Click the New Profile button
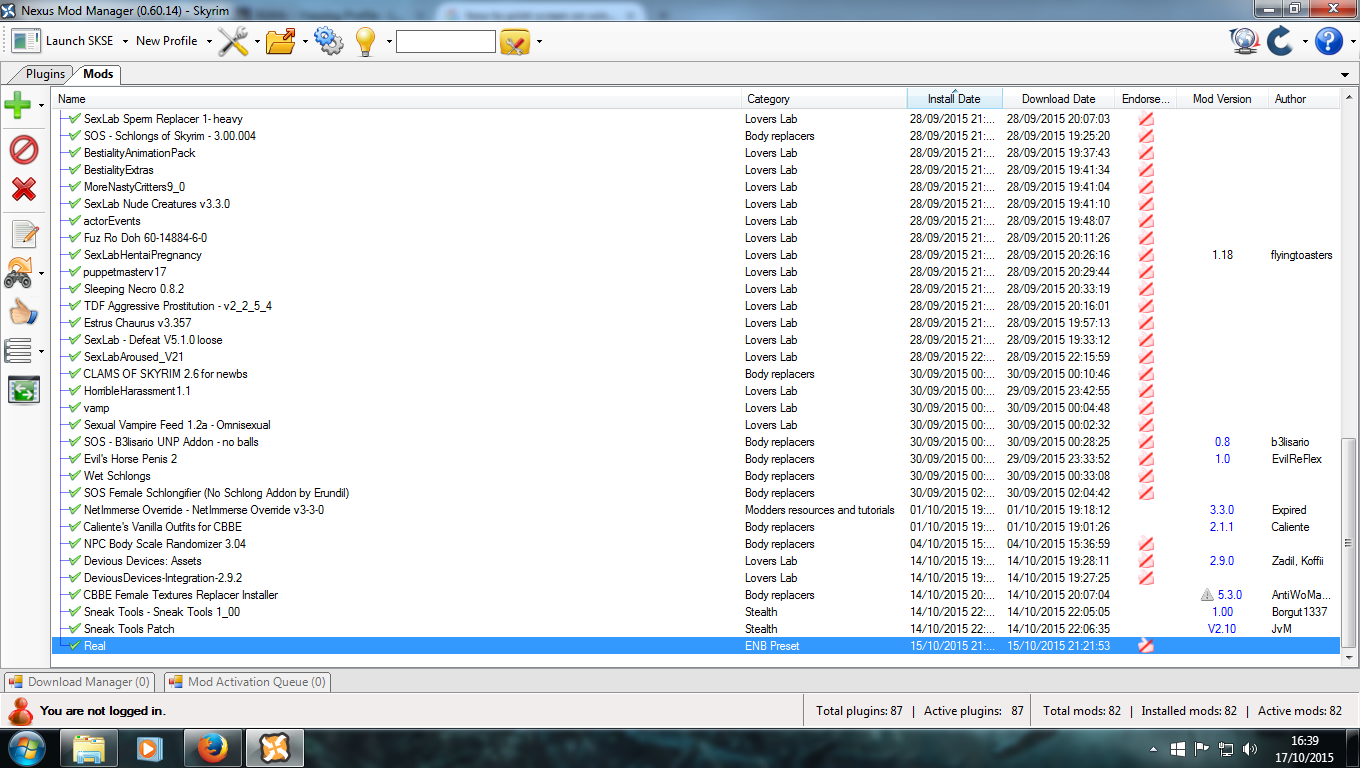This screenshot has height=768, width=1360. click(x=166, y=41)
